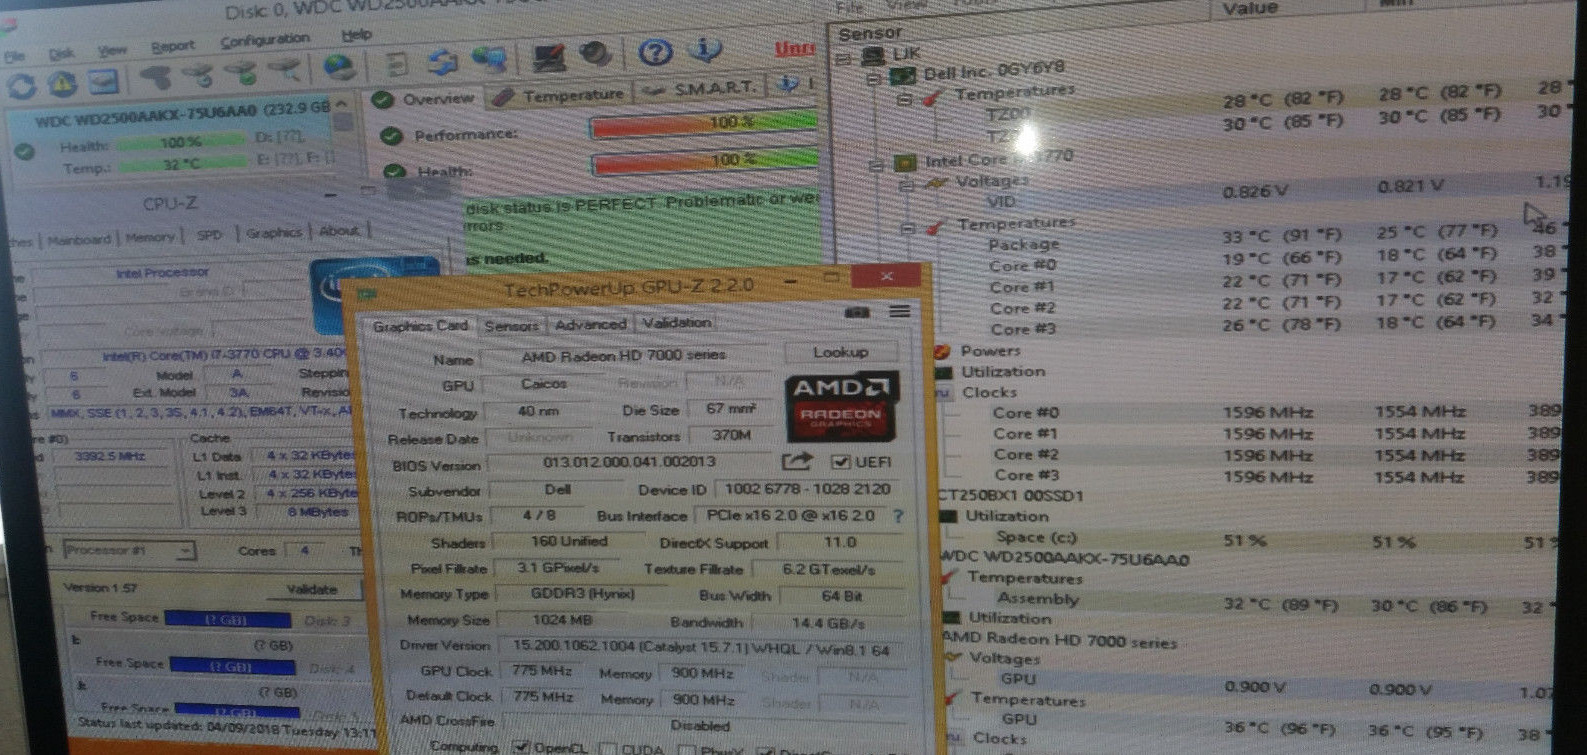Open the Processor #1 dropdown in CPU-Z
Screen dimensions: 1587x755
(x=128, y=550)
